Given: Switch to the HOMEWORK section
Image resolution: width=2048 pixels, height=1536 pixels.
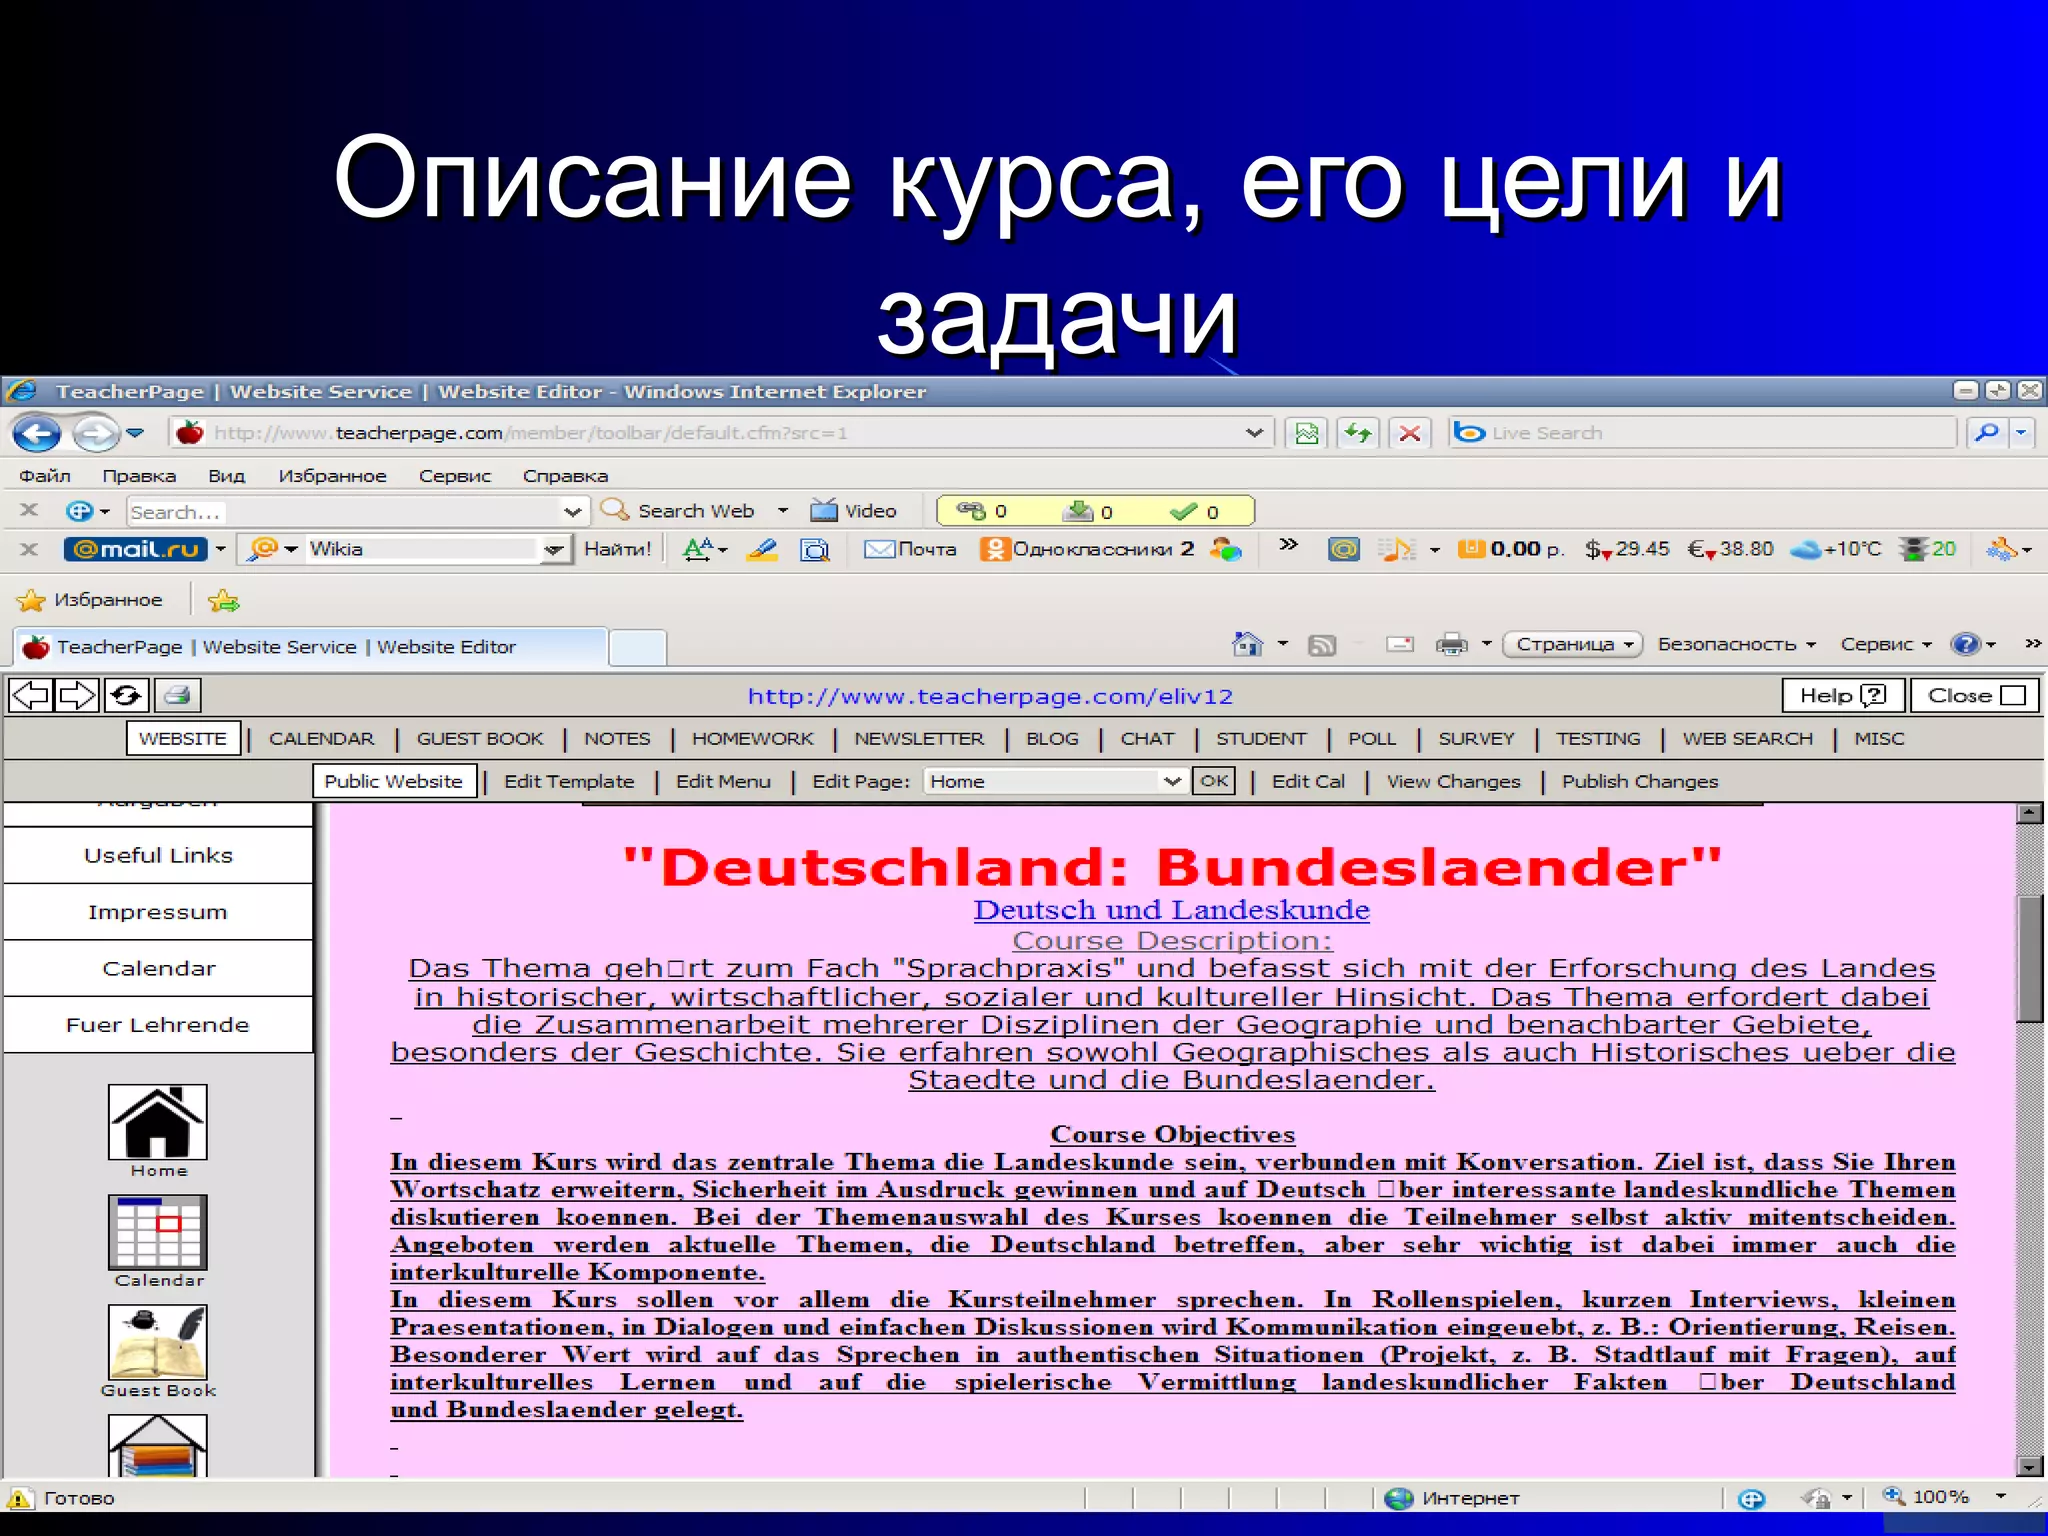Looking at the screenshot, I should [x=753, y=739].
